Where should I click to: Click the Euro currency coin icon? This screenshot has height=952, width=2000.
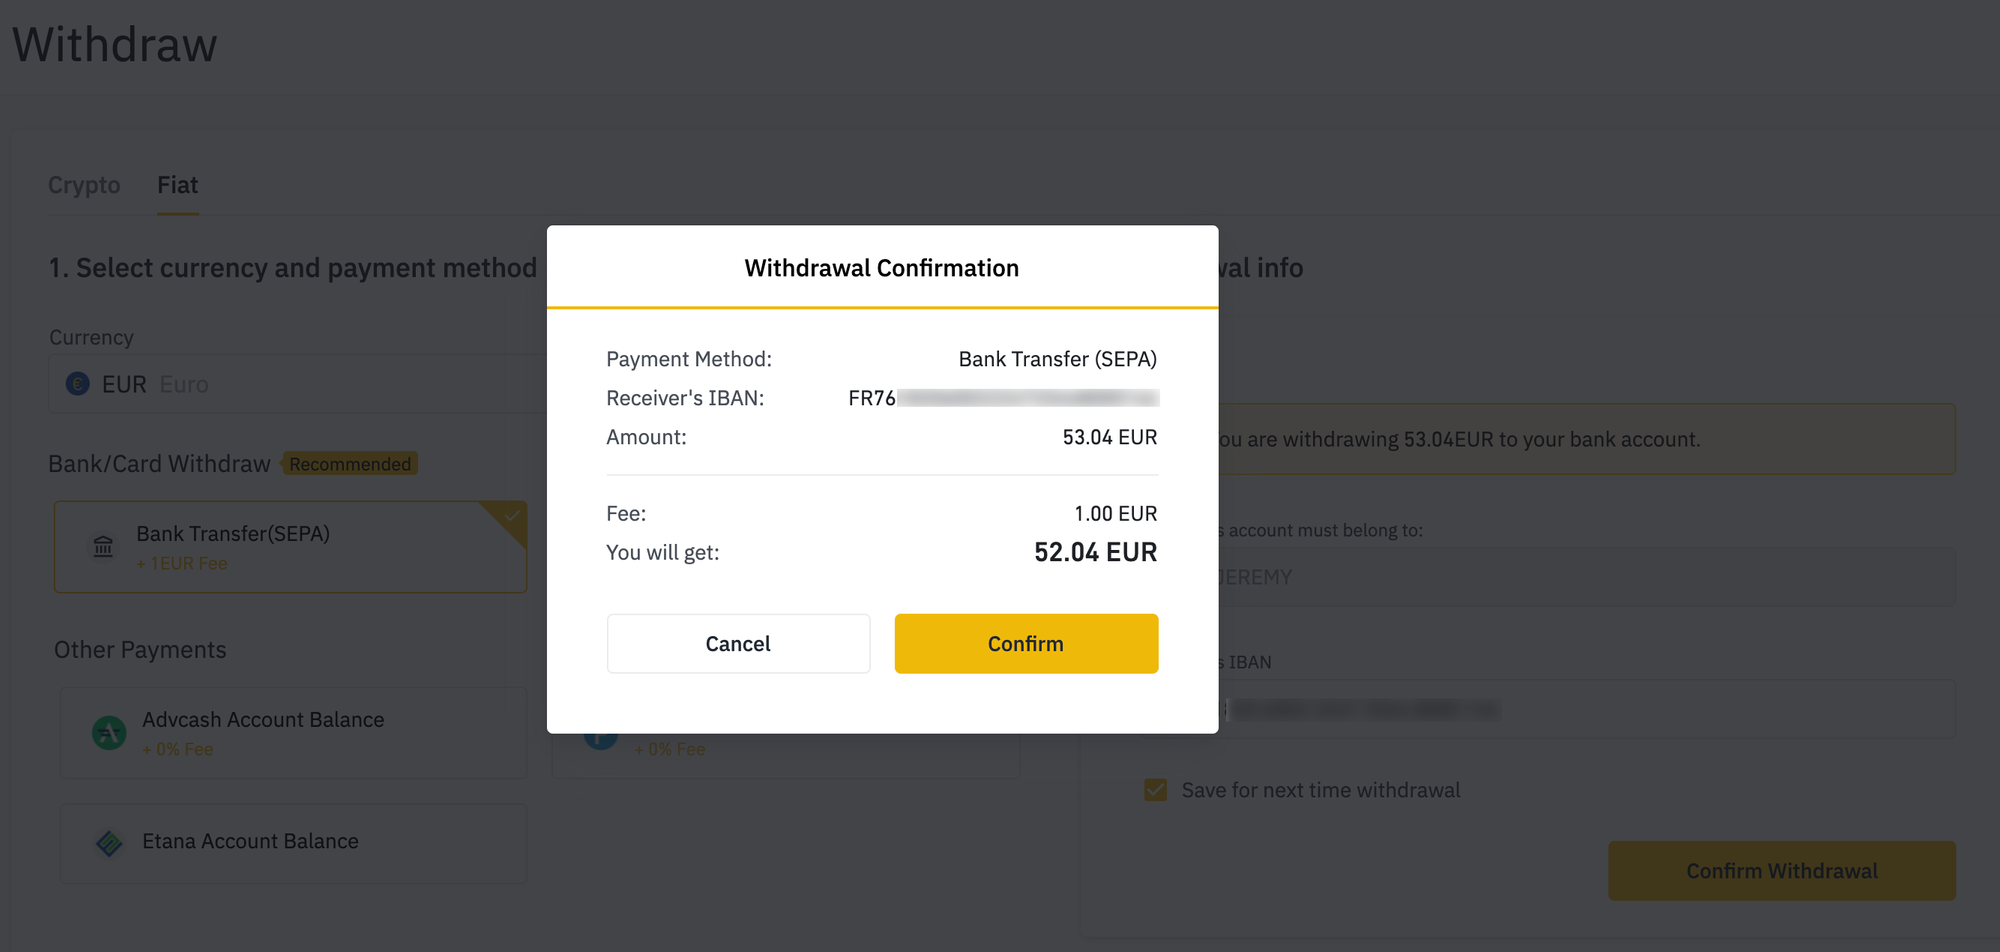[x=77, y=384]
